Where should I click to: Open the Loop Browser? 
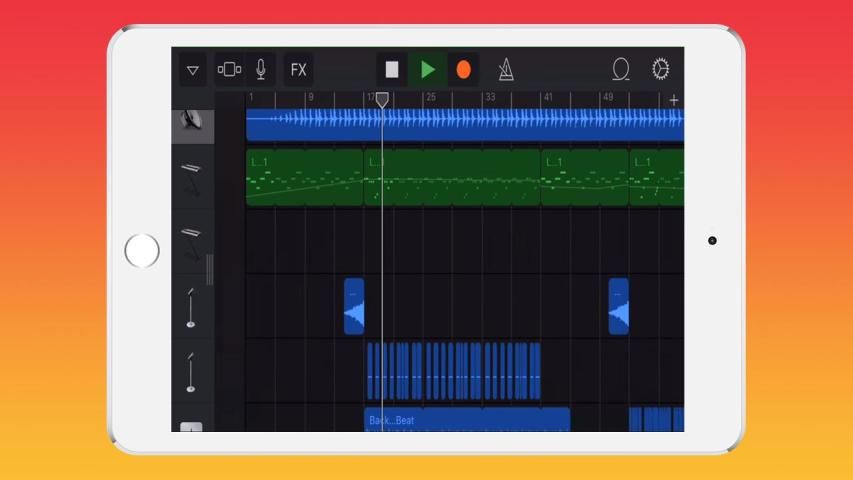pyautogui.click(x=621, y=70)
